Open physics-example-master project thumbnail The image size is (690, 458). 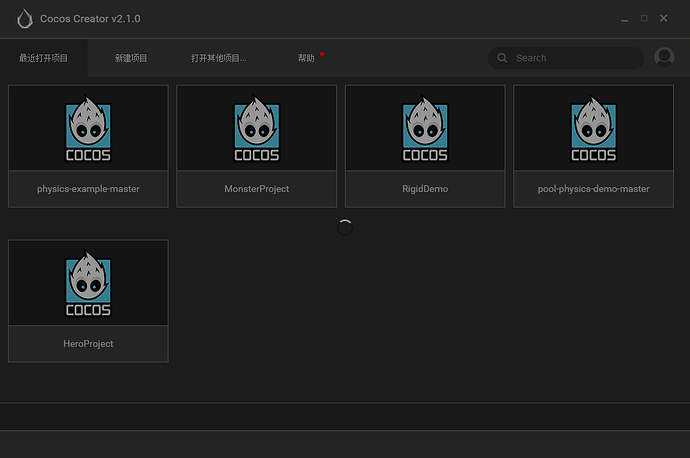tap(88, 128)
